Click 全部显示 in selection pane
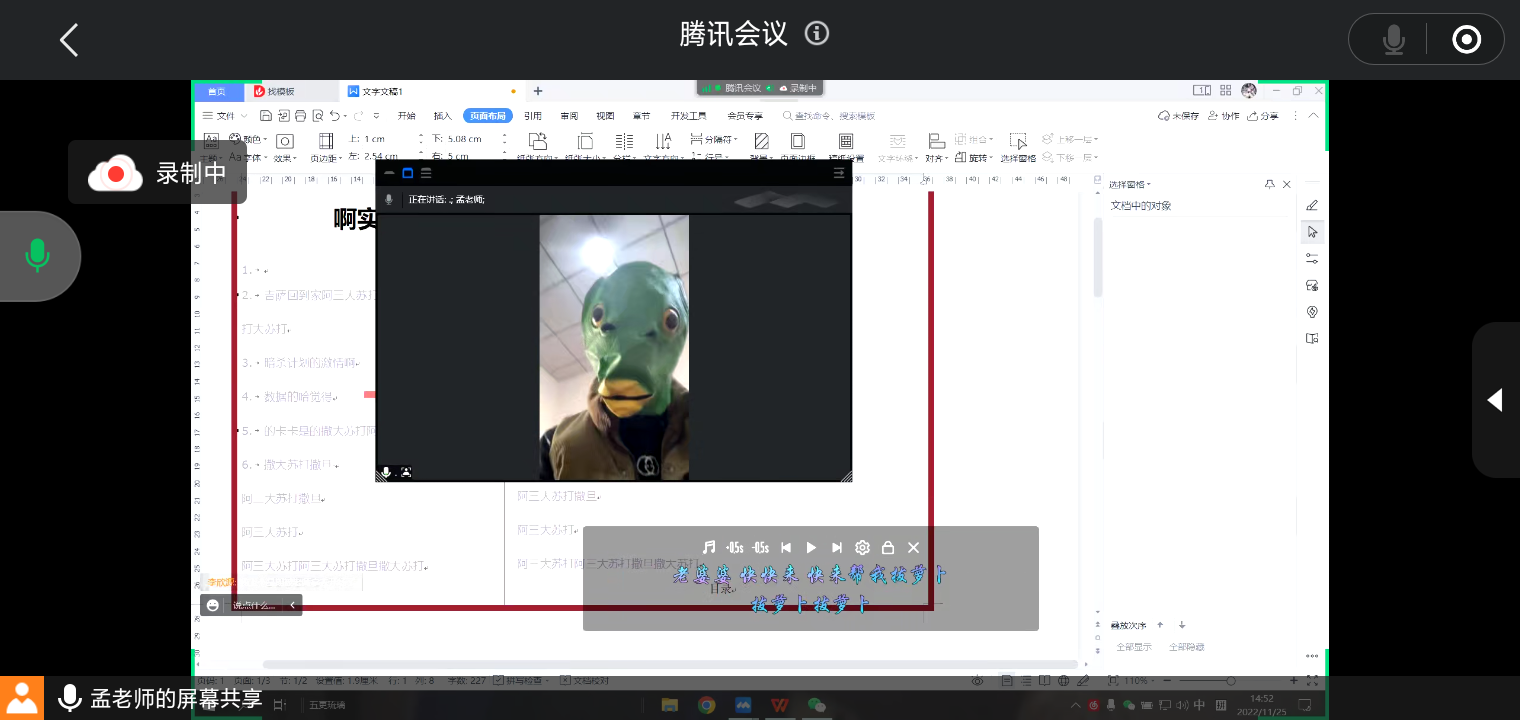1520x720 pixels. 1134,647
